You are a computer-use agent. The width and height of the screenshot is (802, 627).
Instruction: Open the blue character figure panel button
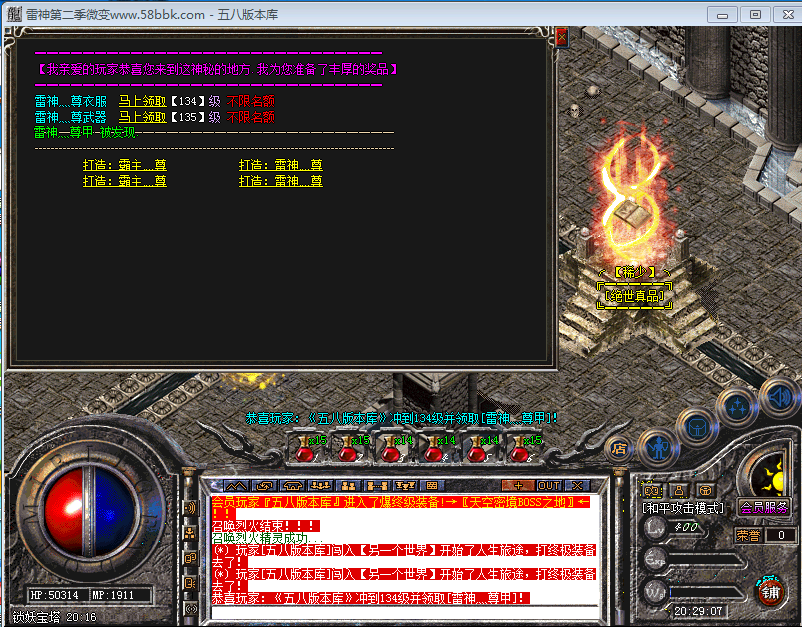point(659,448)
